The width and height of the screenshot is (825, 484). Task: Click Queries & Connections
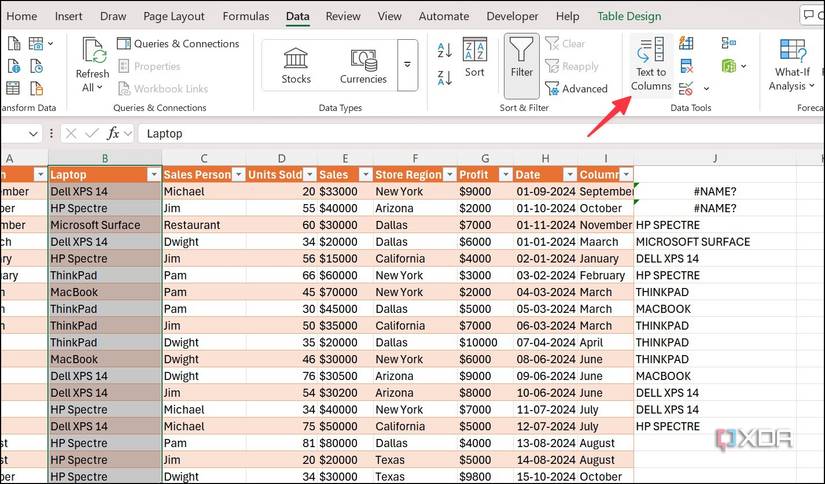pyautogui.click(x=178, y=44)
